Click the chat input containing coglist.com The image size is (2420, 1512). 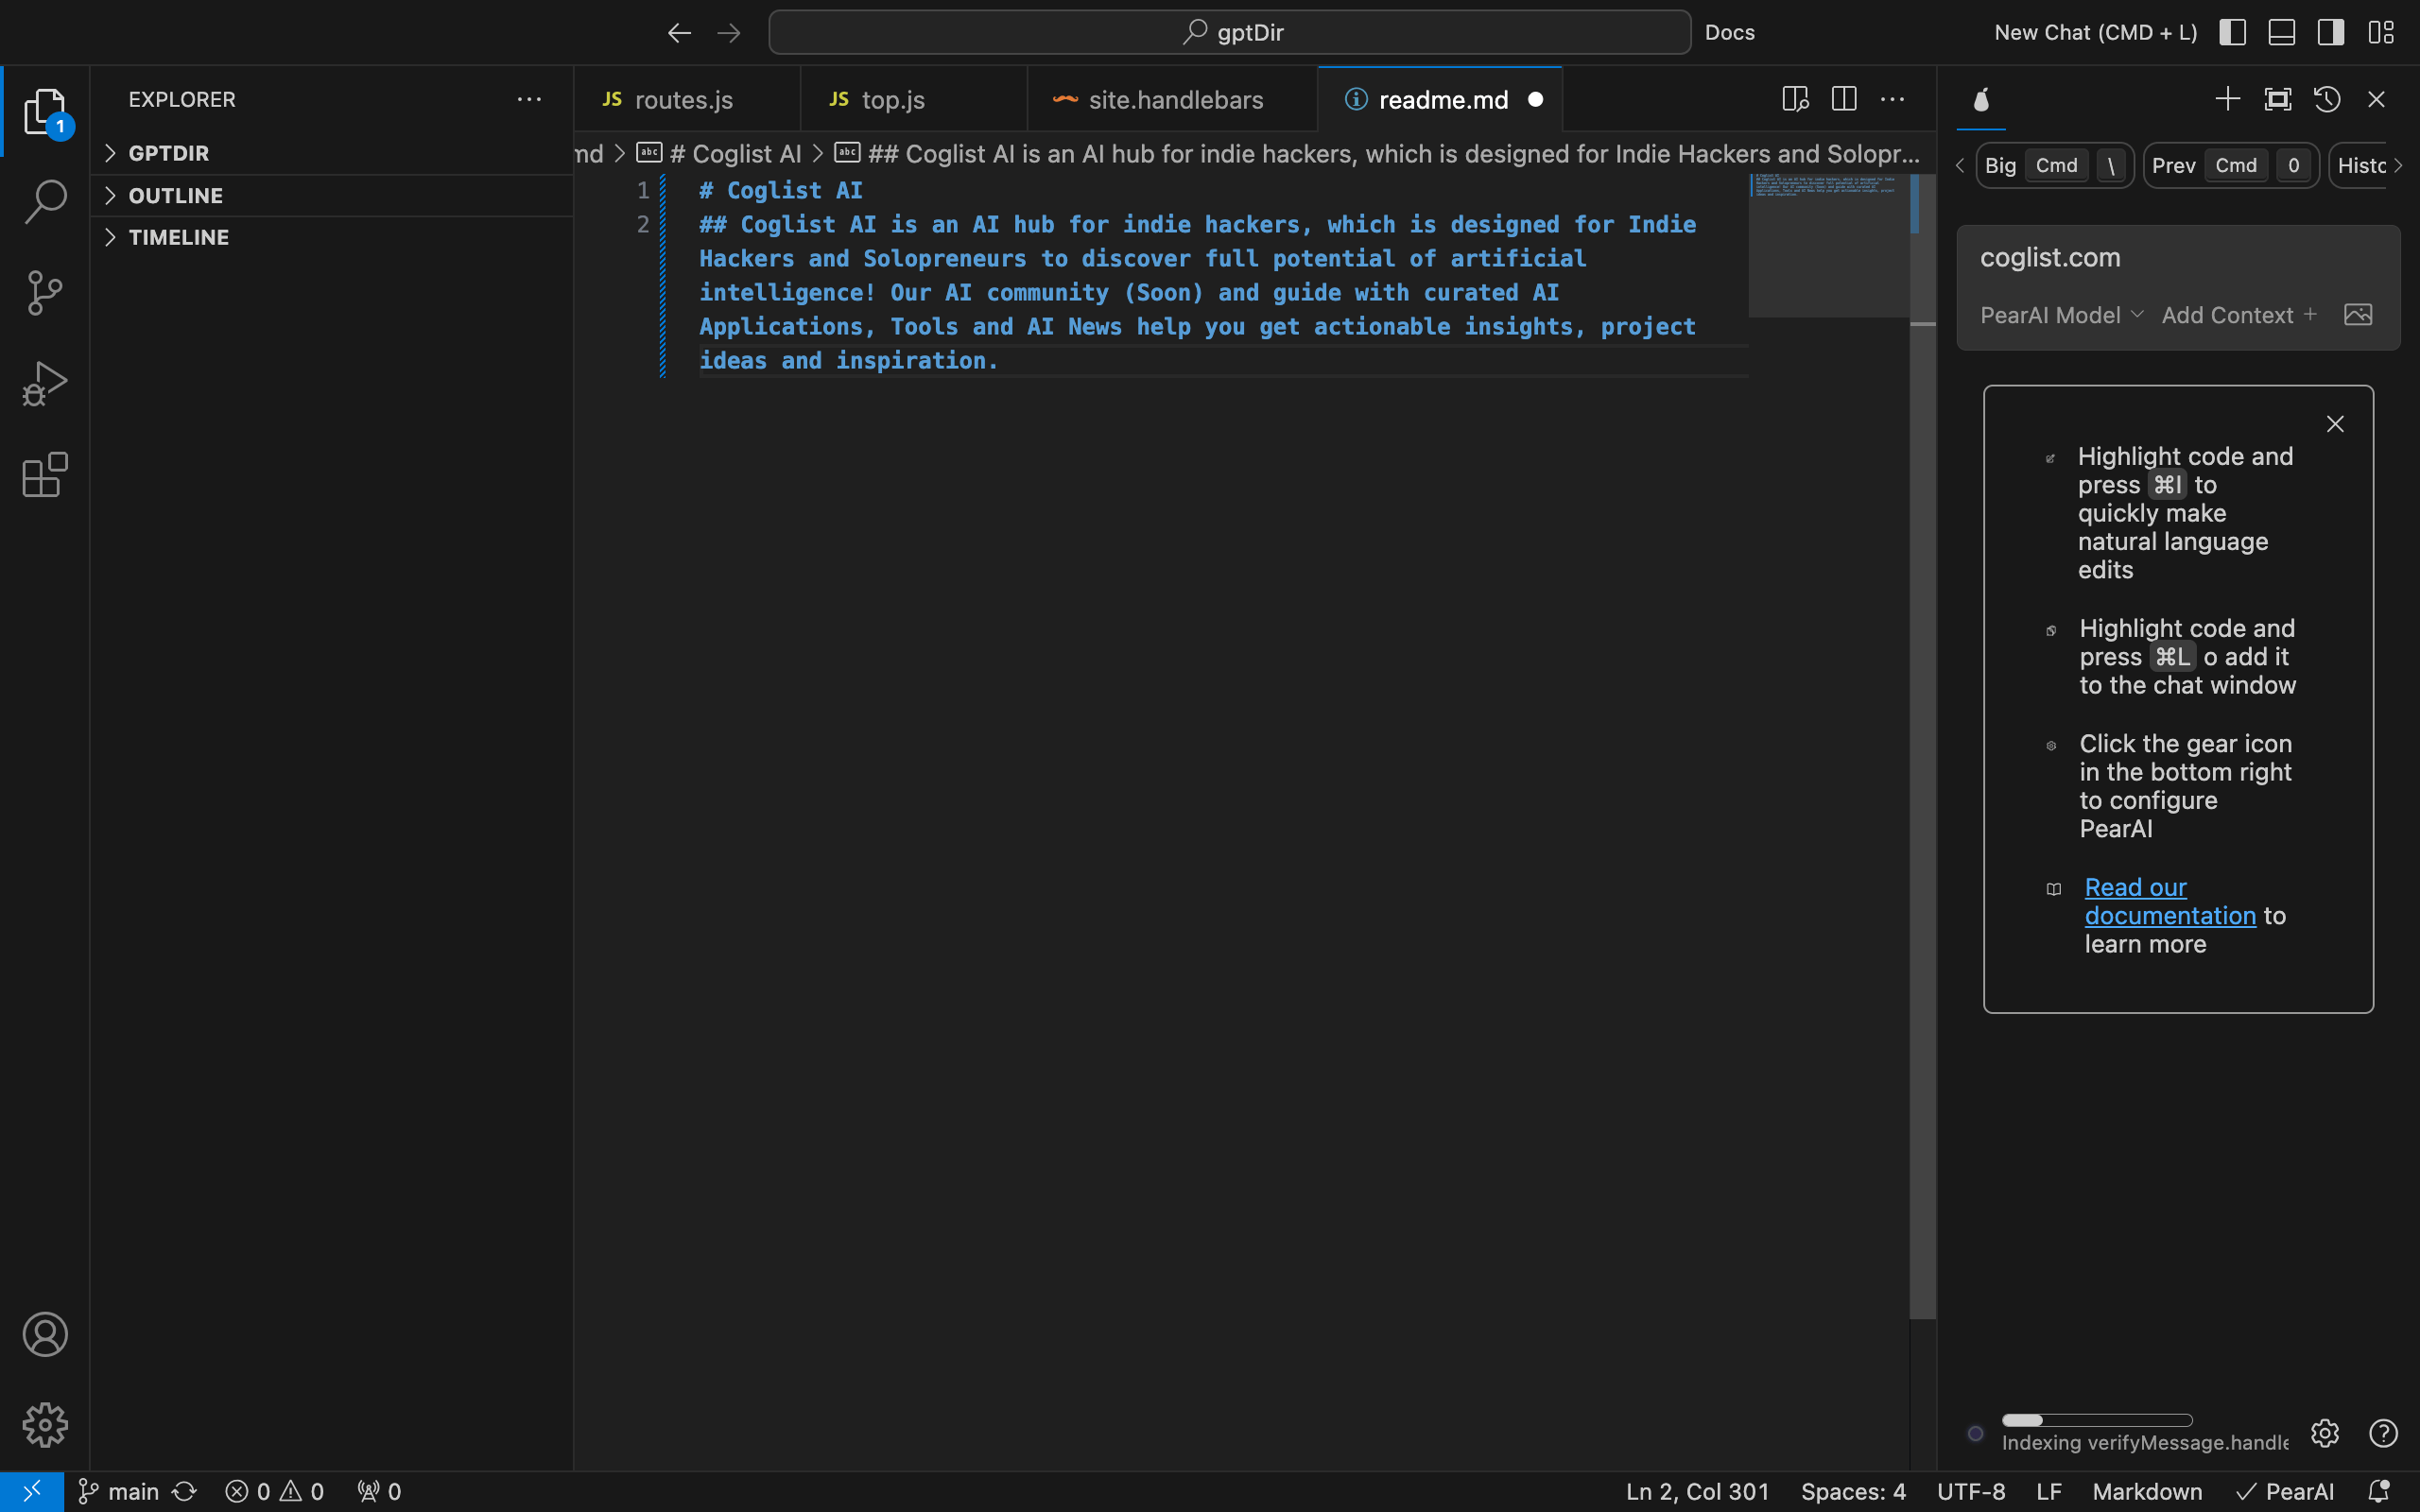pyautogui.click(x=2178, y=258)
